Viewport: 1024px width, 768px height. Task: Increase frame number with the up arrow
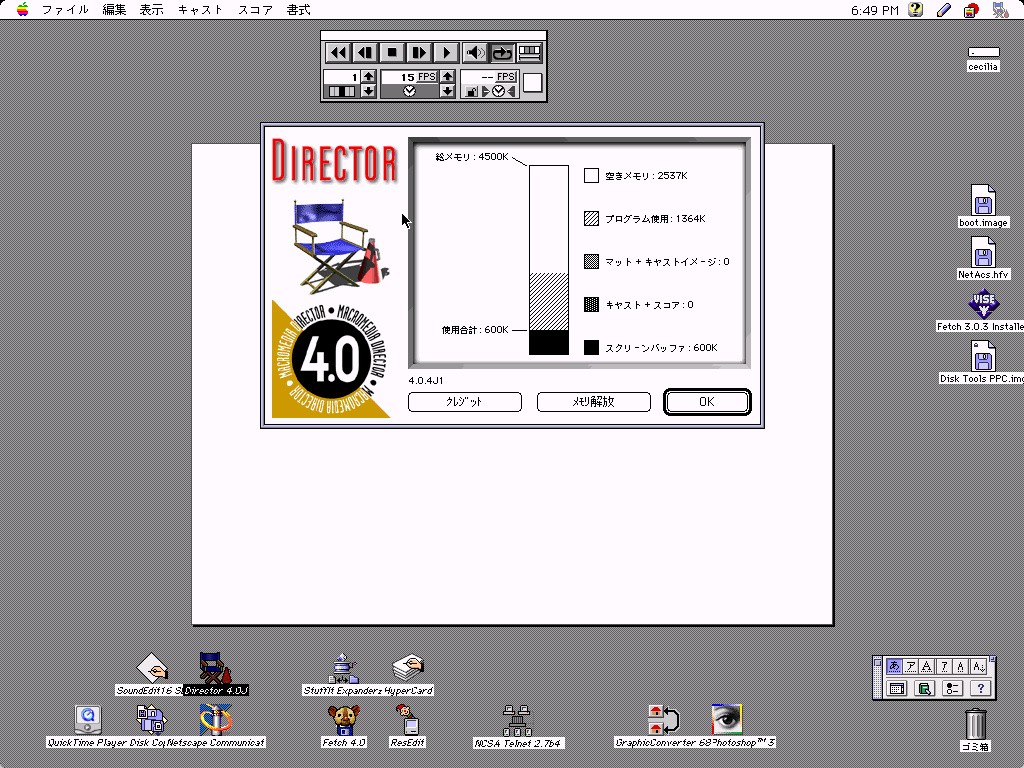pyautogui.click(x=369, y=76)
